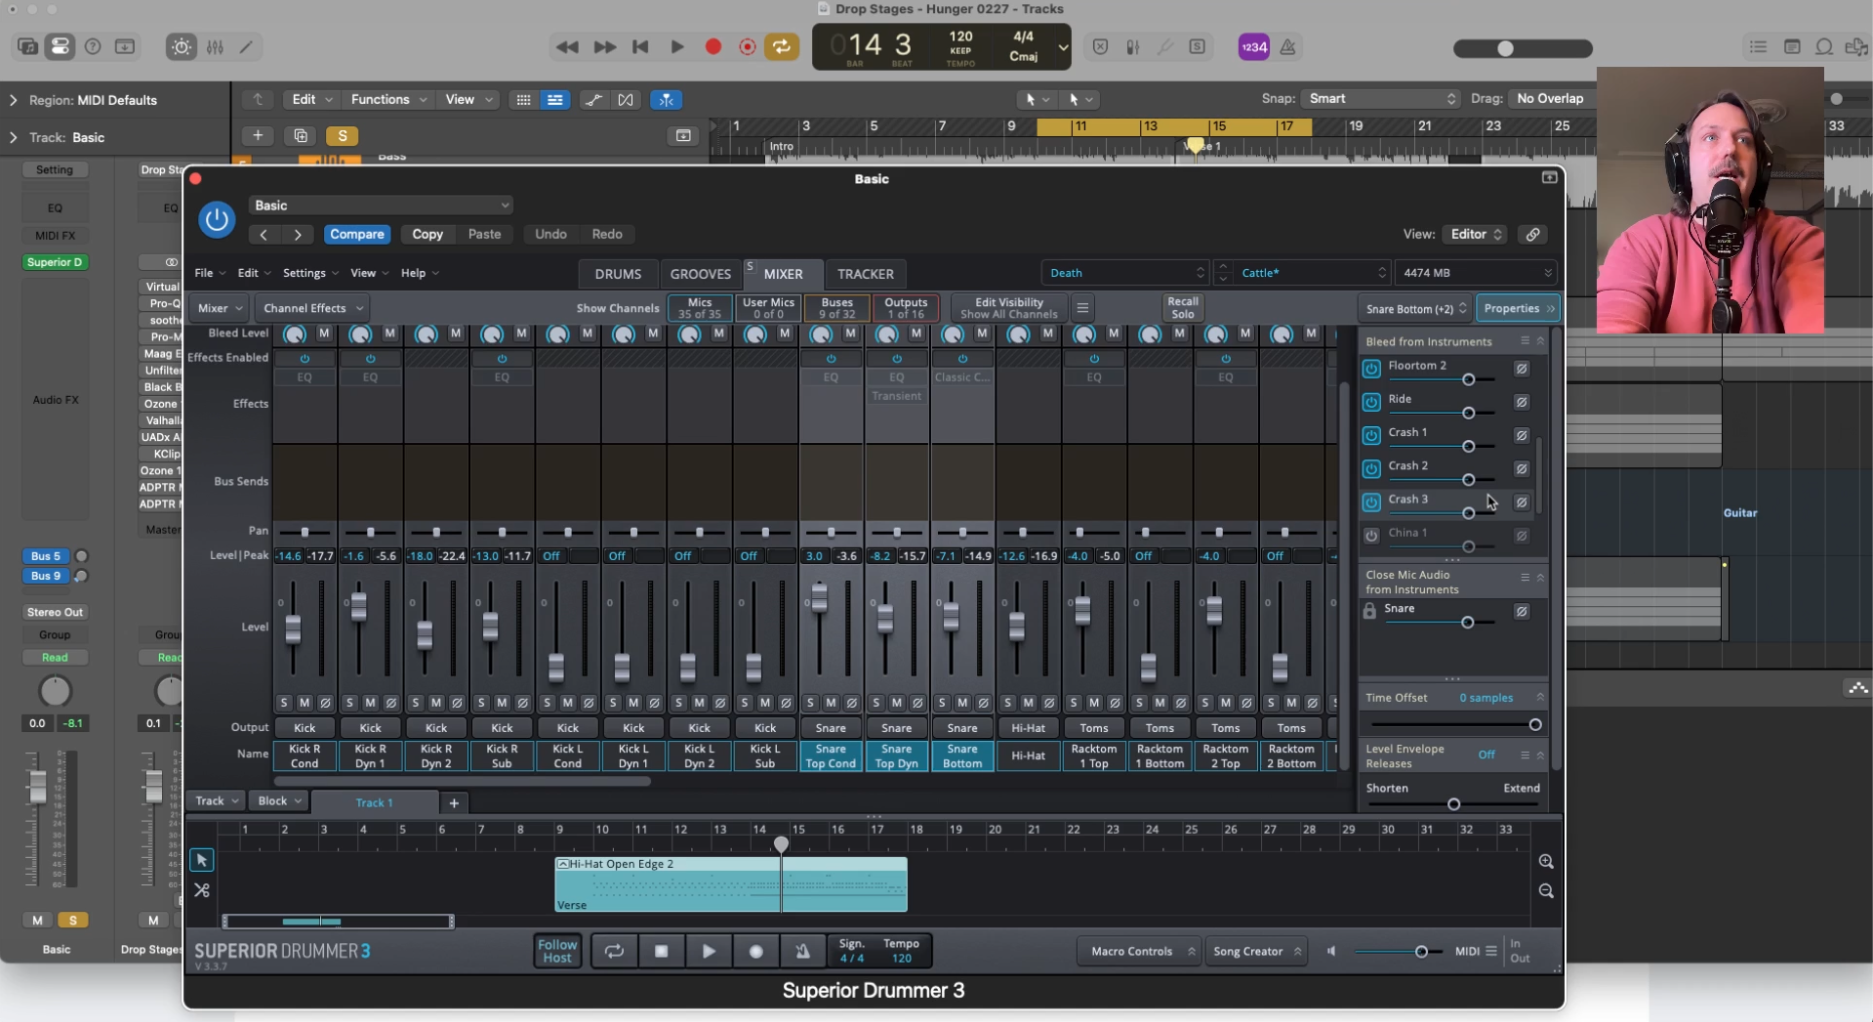
Task: Toggle Ride bleed power
Action: (x=1371, y=402)
